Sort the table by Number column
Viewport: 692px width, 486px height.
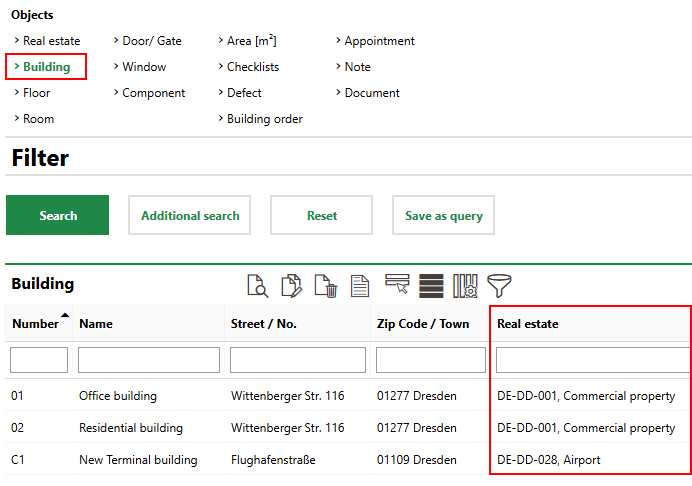(x=38, y=324)
